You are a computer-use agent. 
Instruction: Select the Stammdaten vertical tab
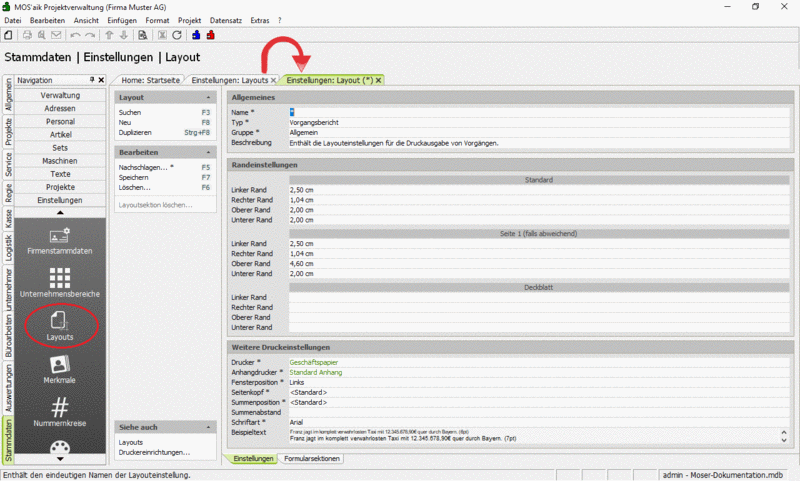pyautogui.click(x=8, y=440)
